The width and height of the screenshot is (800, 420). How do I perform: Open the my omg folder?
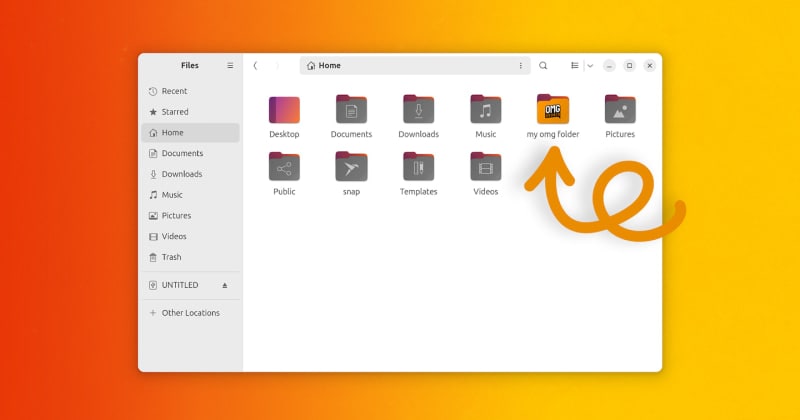click(x=552, y=110)
